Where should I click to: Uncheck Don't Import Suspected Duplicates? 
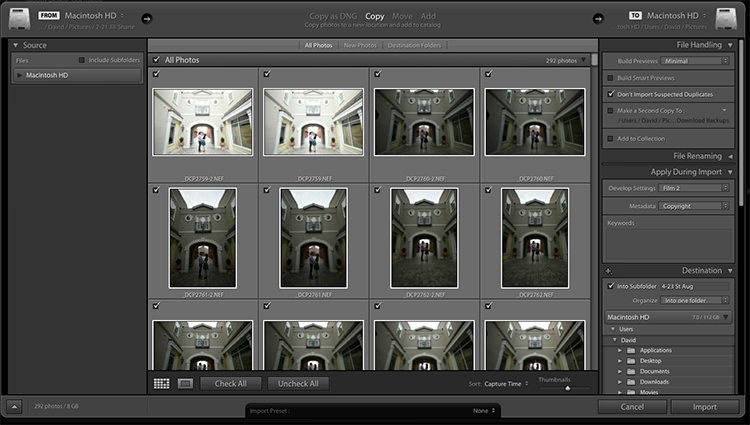pos(611,94)
